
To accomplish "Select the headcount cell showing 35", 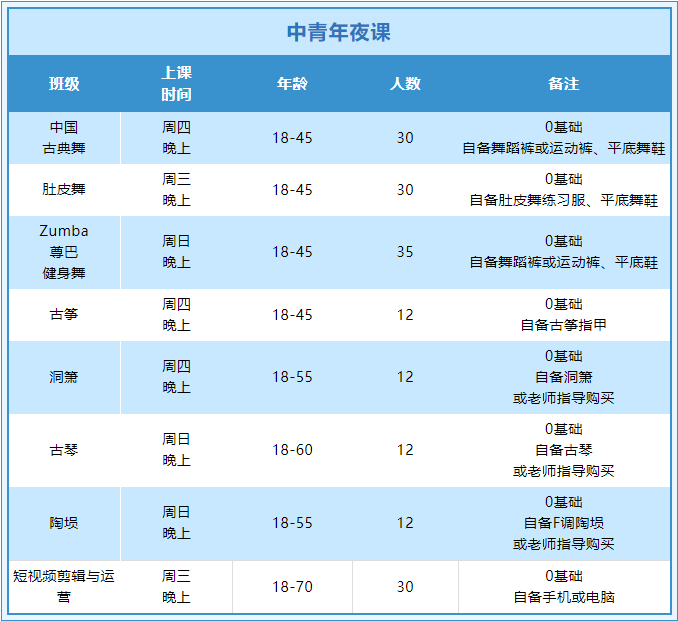I will [404, 252].
